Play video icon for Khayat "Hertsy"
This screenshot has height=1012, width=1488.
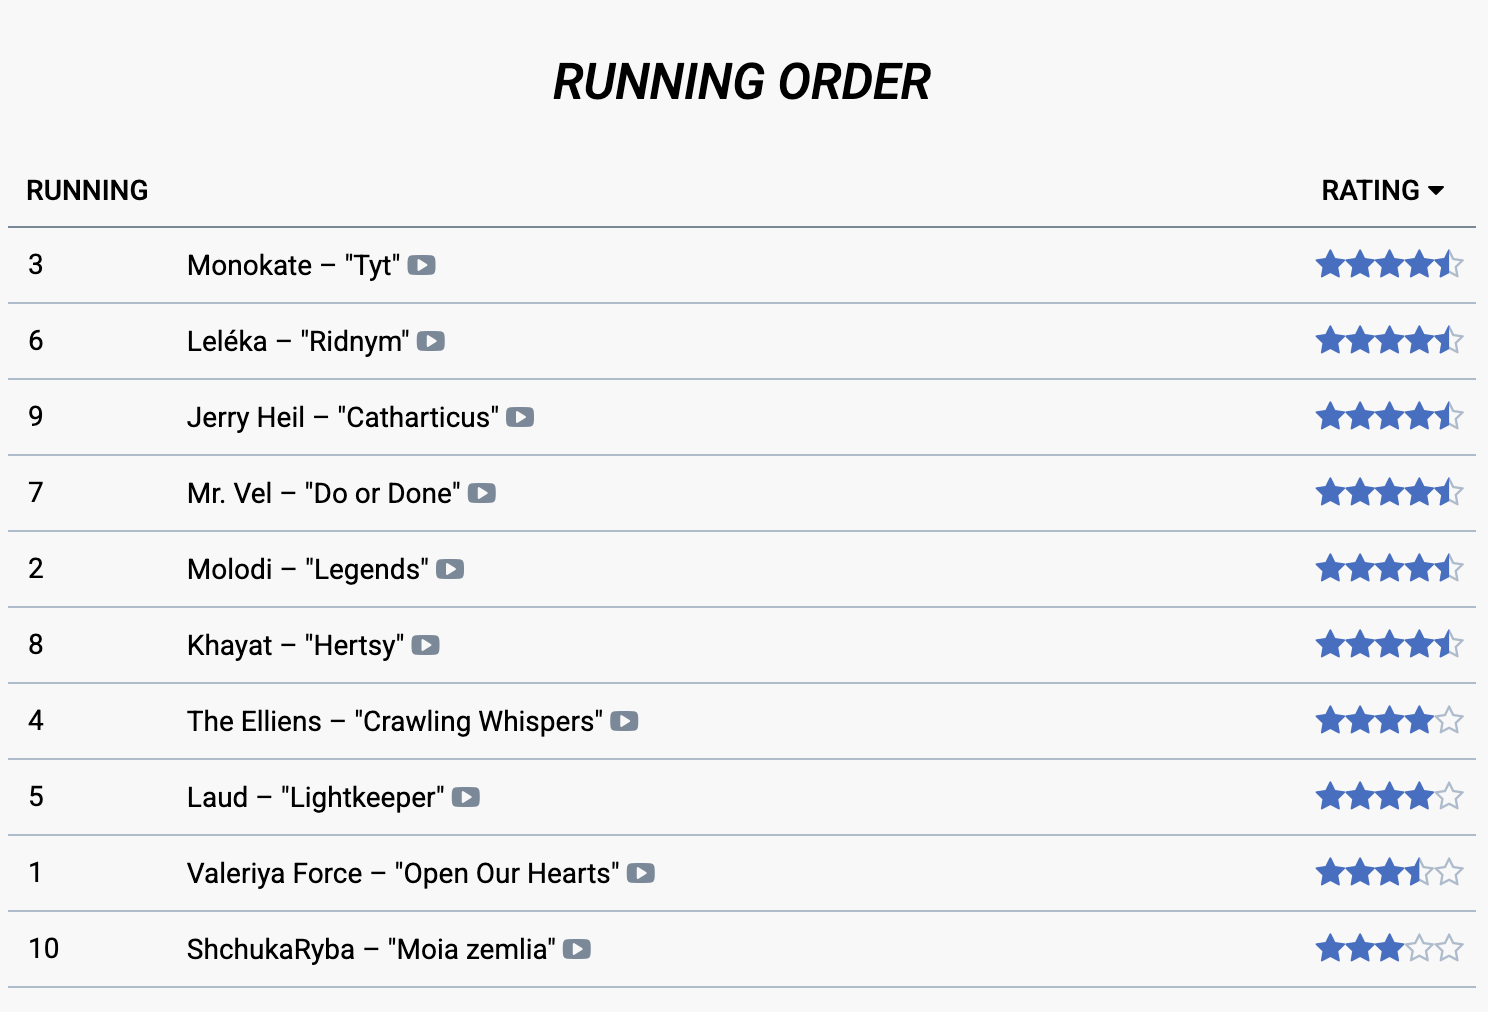[426, 646]
